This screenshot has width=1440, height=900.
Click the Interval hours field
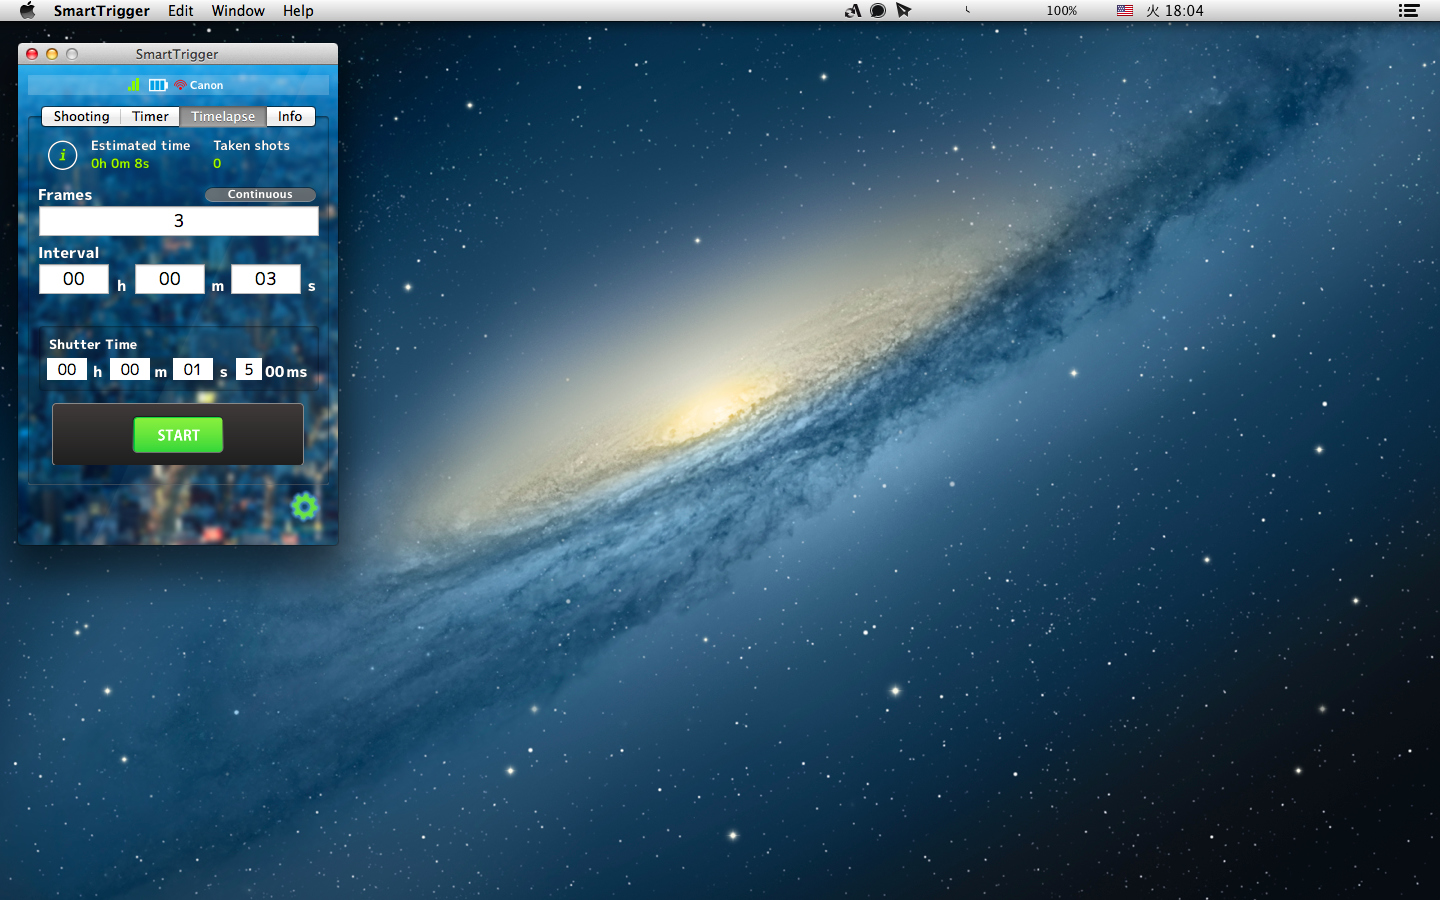tap(74, 279)
